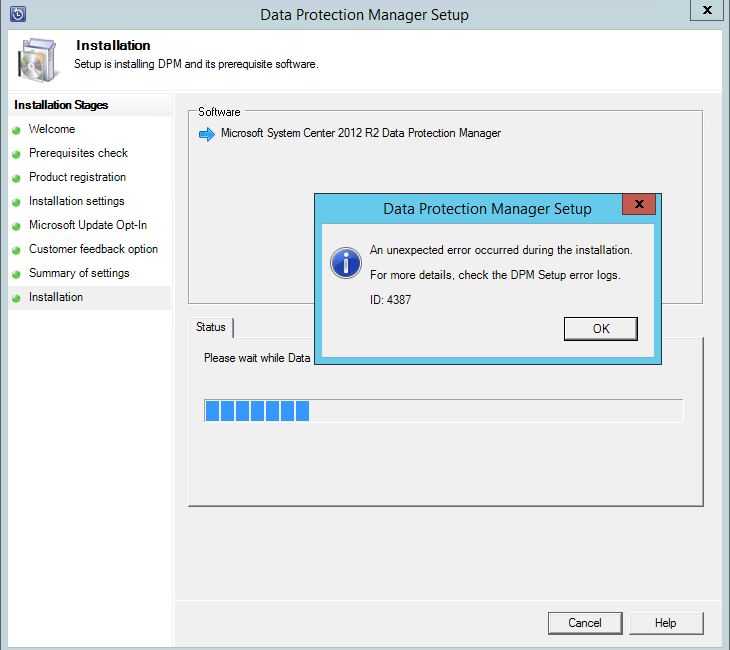
Task: Click the Cancel button
Action: click(x=585, y=623)
